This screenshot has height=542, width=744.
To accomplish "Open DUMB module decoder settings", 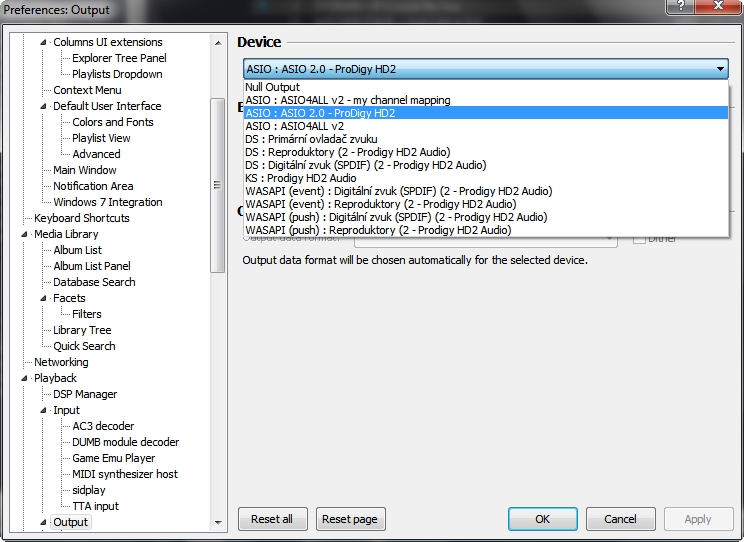I will click(125, 443).
